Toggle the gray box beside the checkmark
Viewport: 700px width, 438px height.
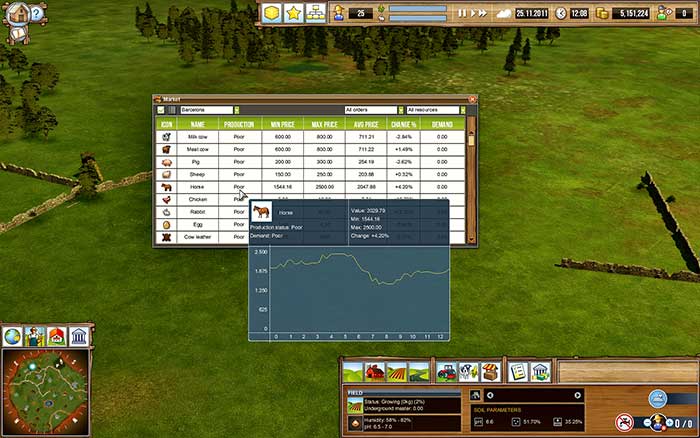(x=171, y=110)
